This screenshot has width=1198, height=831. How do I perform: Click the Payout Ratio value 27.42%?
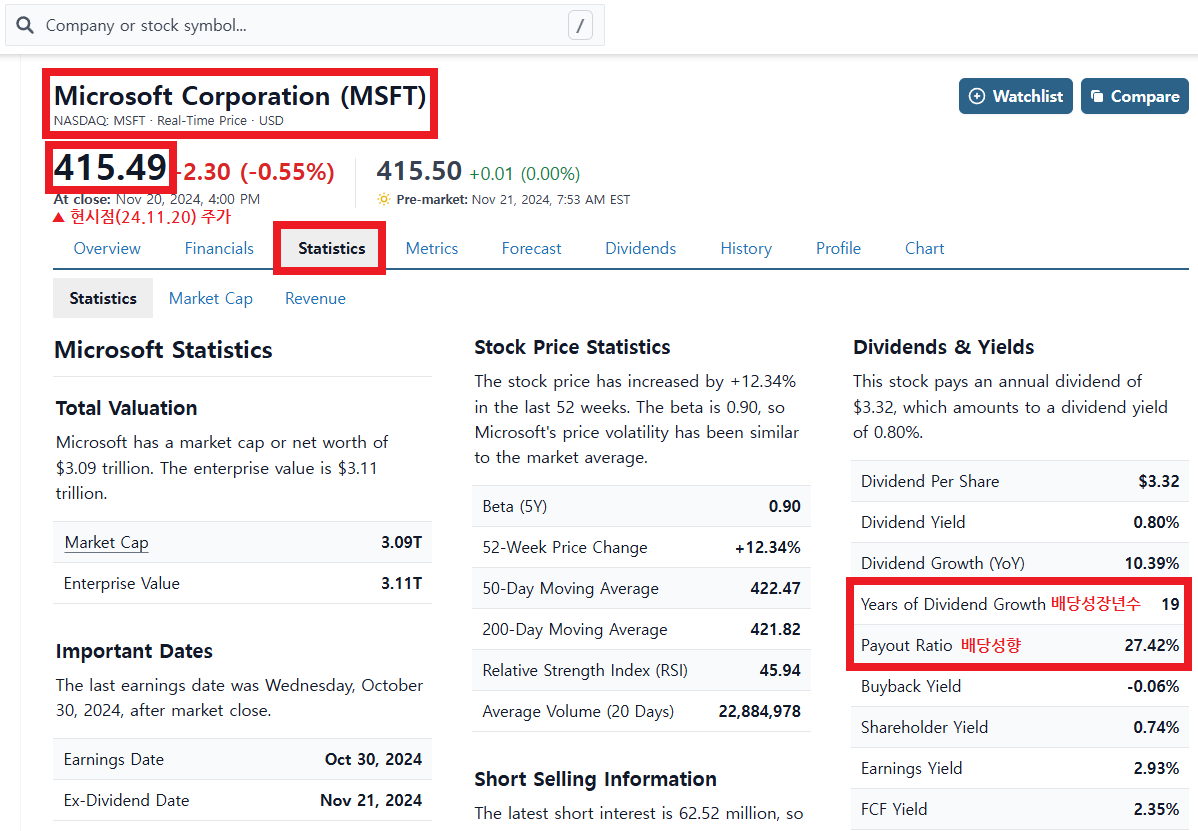[x=1152, y=645]
